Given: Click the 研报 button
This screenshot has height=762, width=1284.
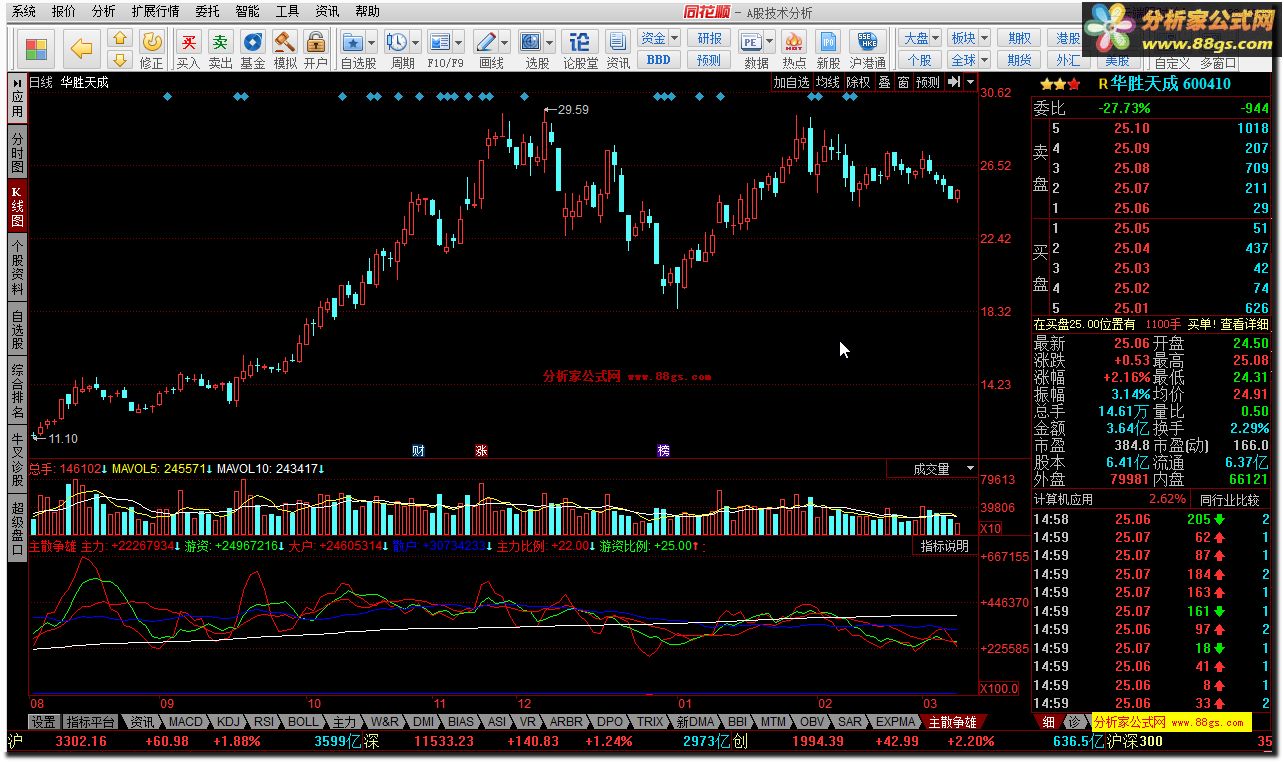Looking at the screenshot, I should [709, 38].
